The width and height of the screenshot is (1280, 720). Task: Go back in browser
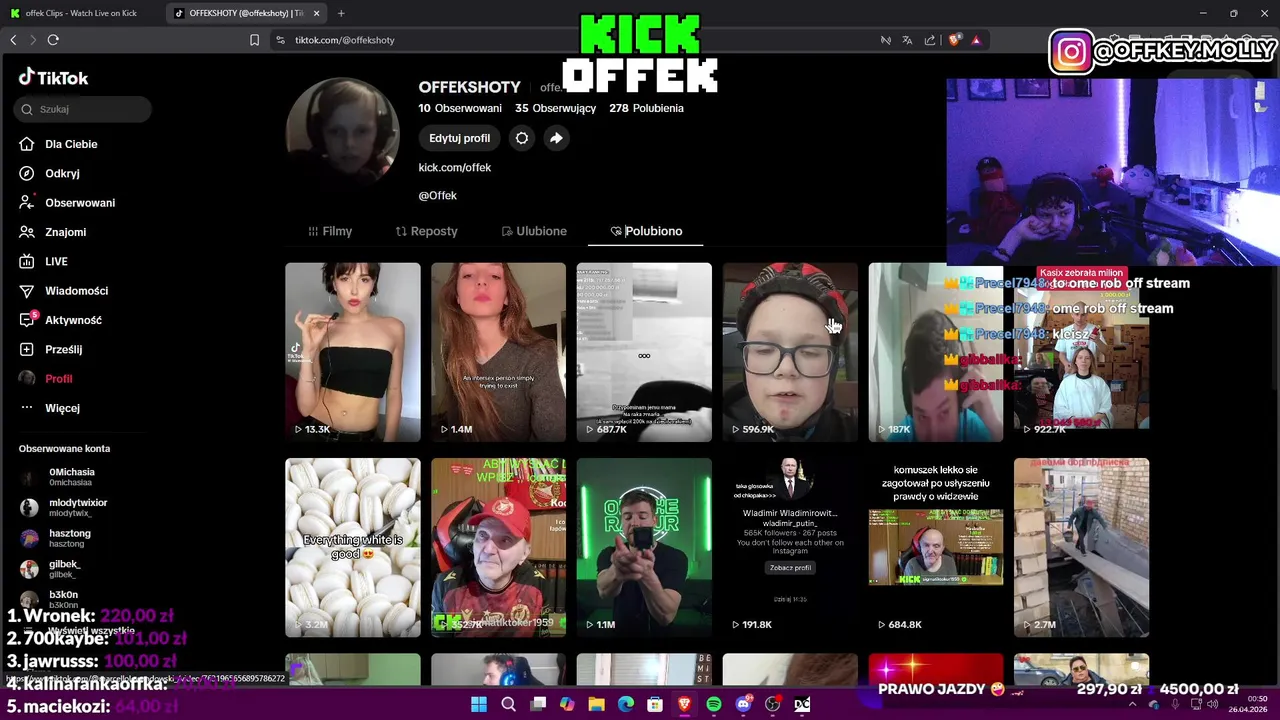tap(13, 40)
